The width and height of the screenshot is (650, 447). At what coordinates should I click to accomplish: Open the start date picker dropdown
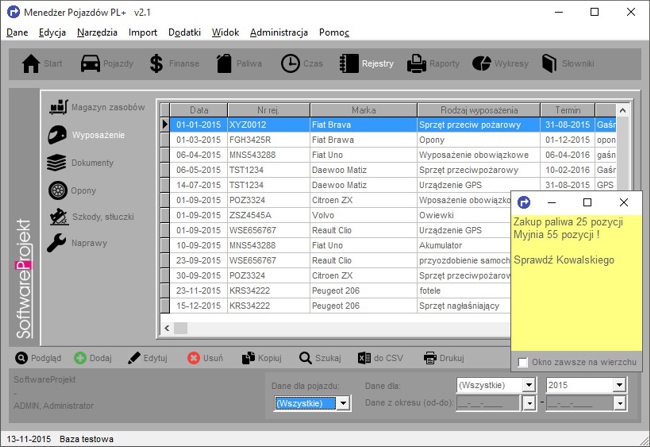coord(529,403)
